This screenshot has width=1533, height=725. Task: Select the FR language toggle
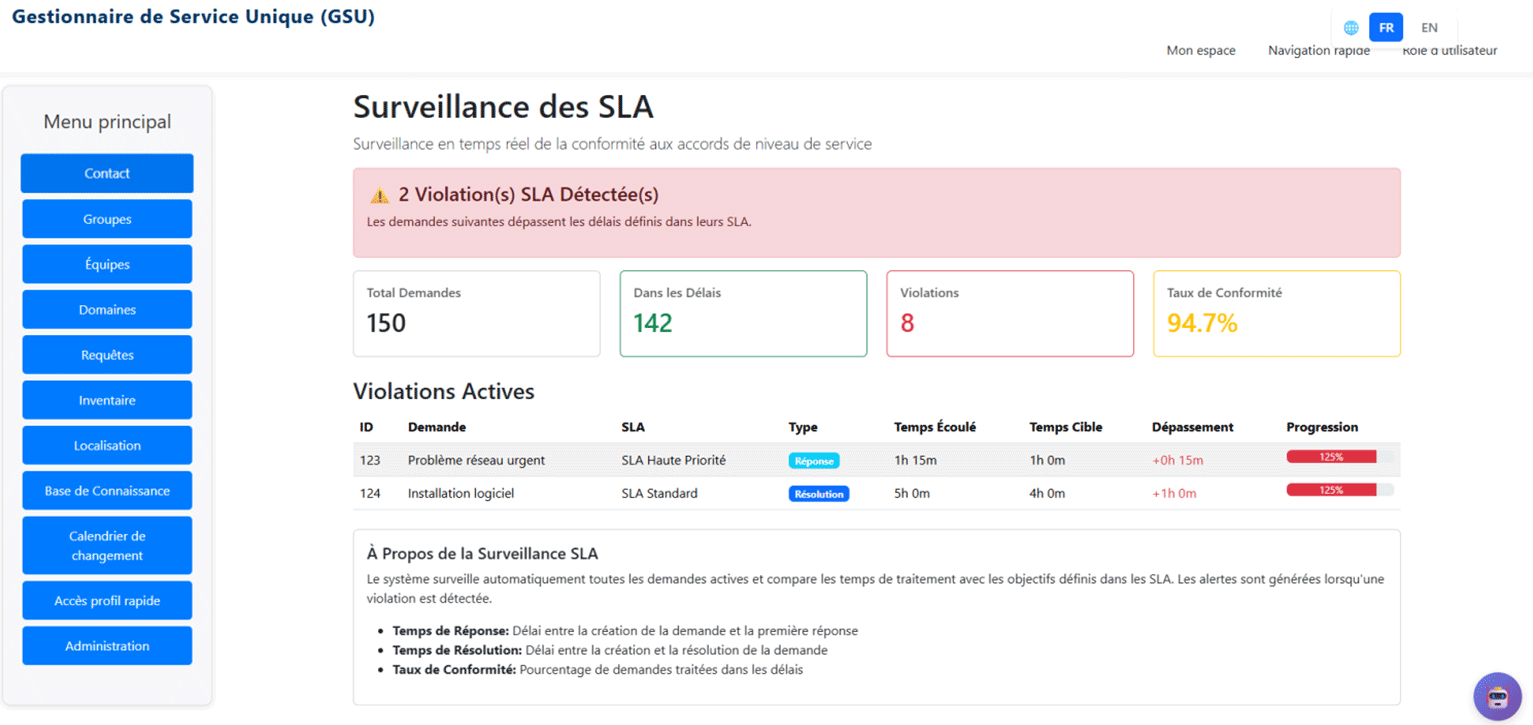1386,27
